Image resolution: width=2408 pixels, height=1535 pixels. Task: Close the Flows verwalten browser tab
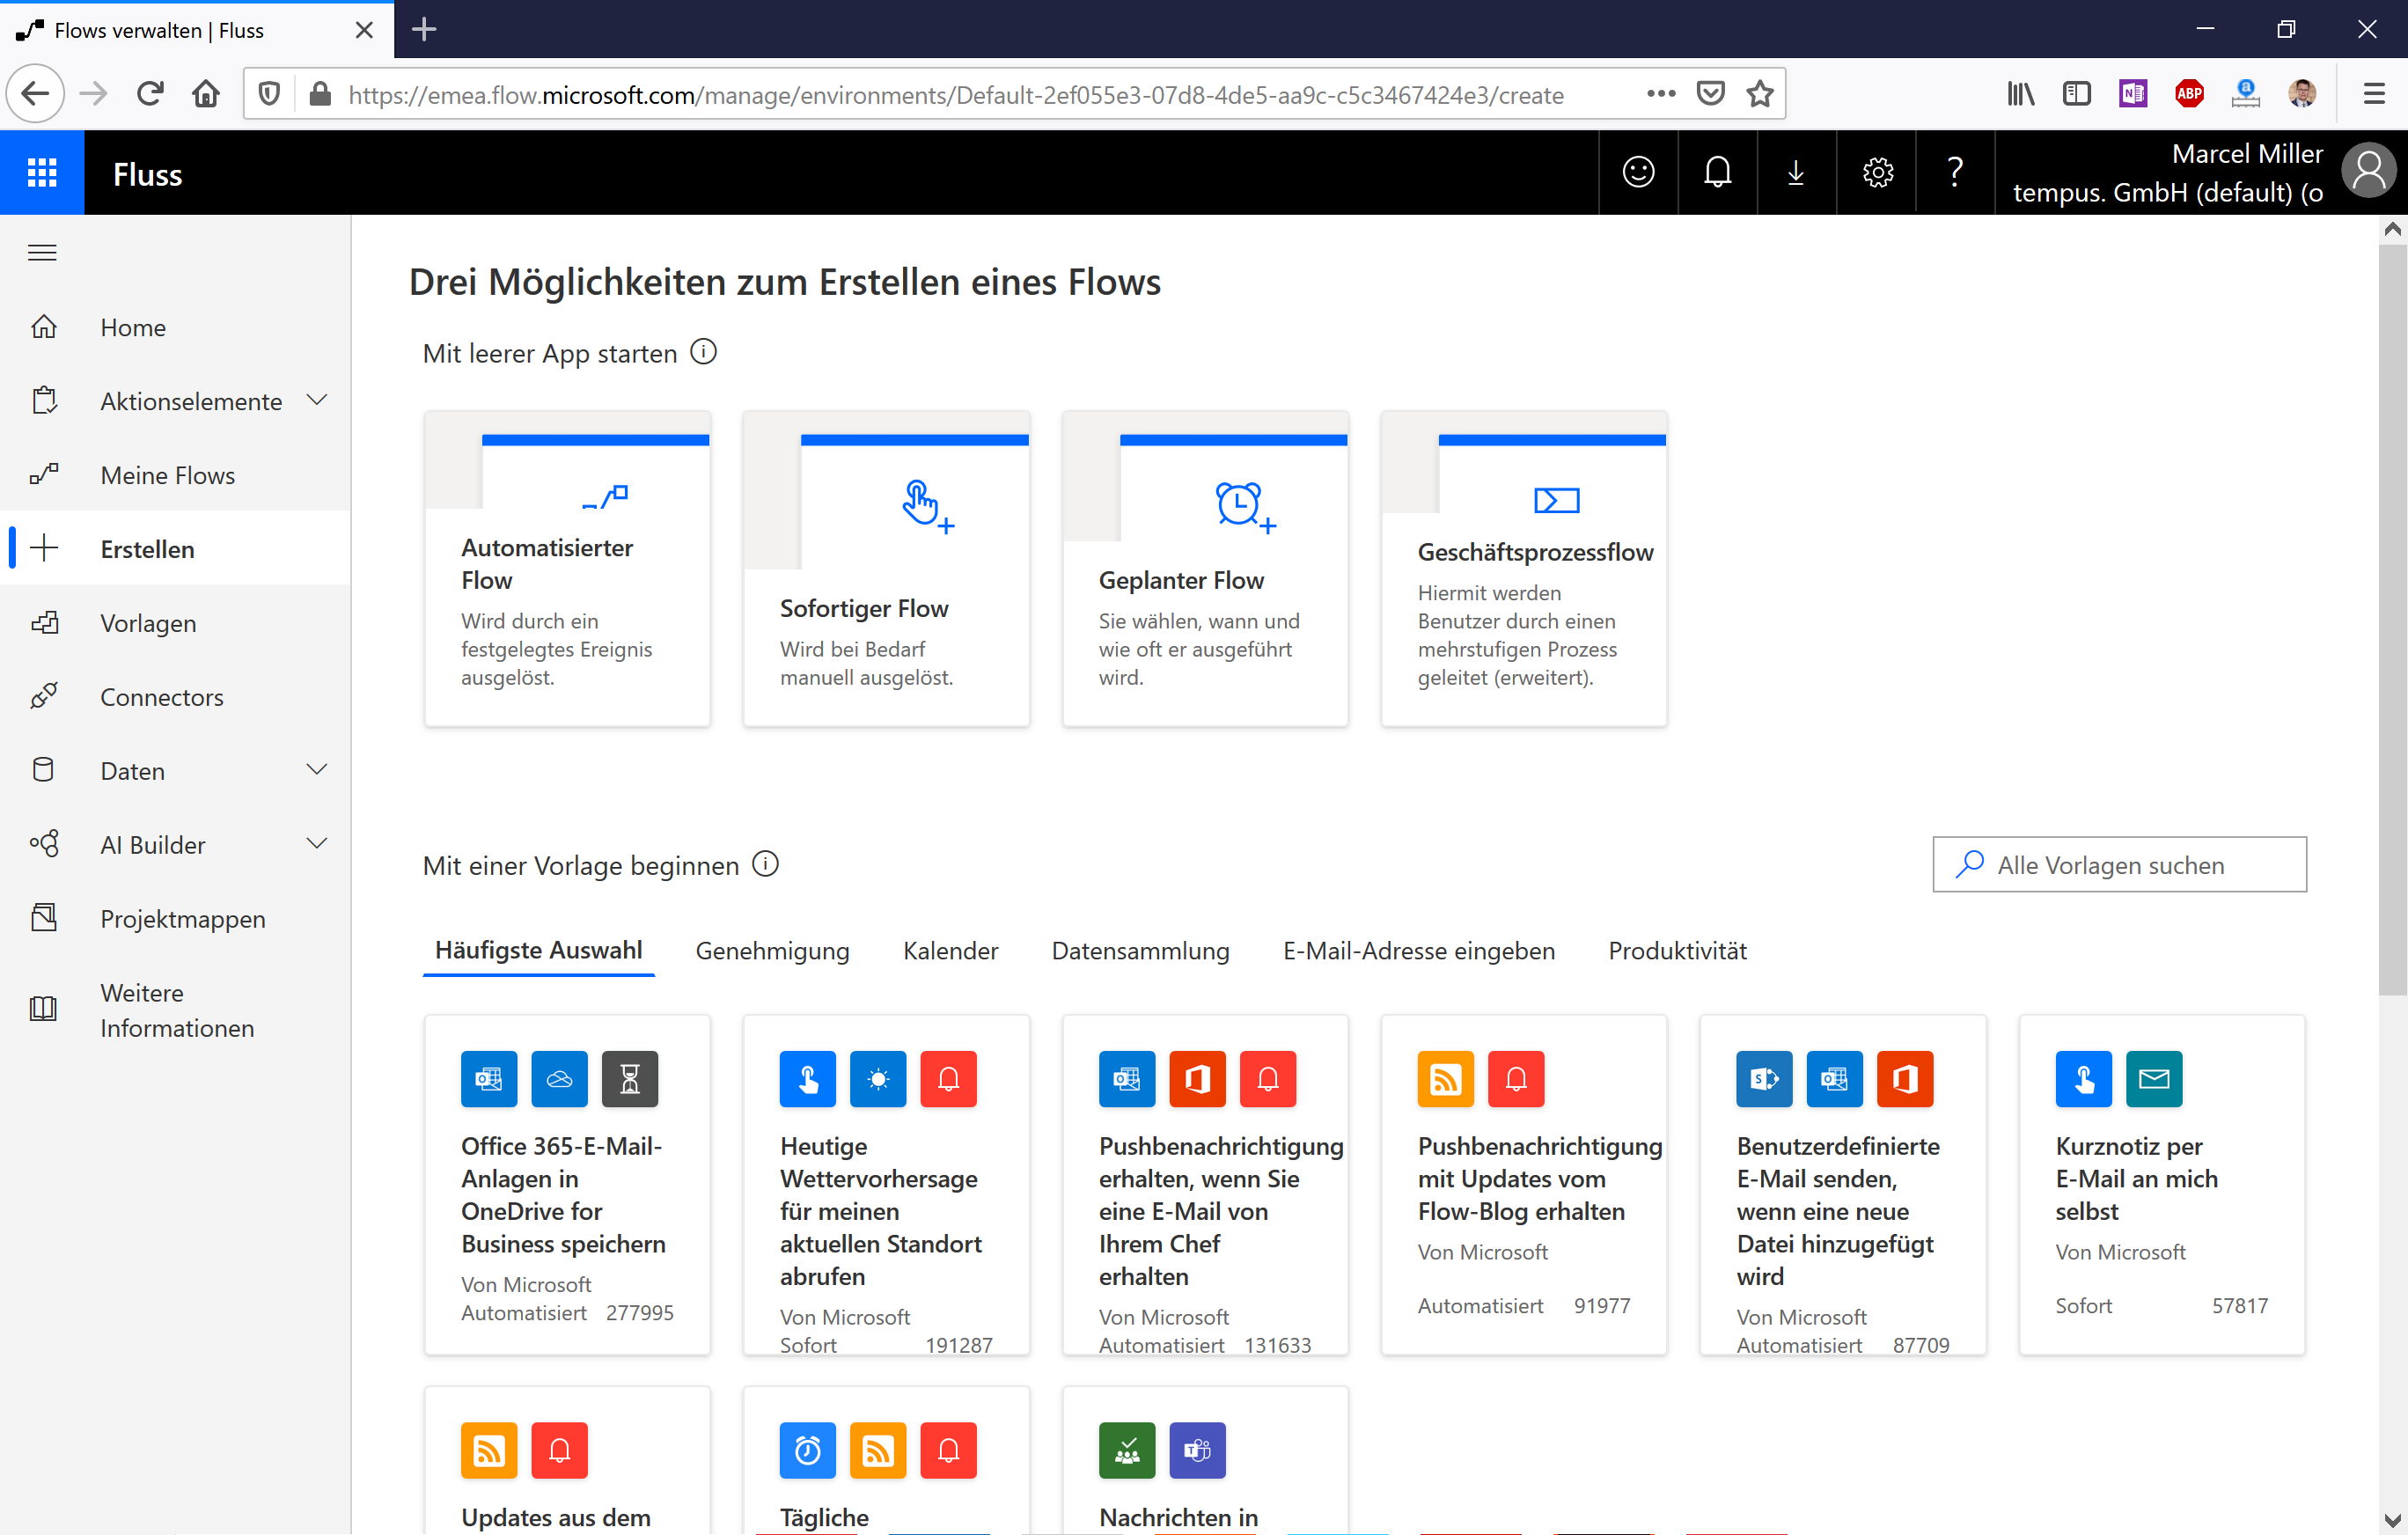(x=364, y=30)
